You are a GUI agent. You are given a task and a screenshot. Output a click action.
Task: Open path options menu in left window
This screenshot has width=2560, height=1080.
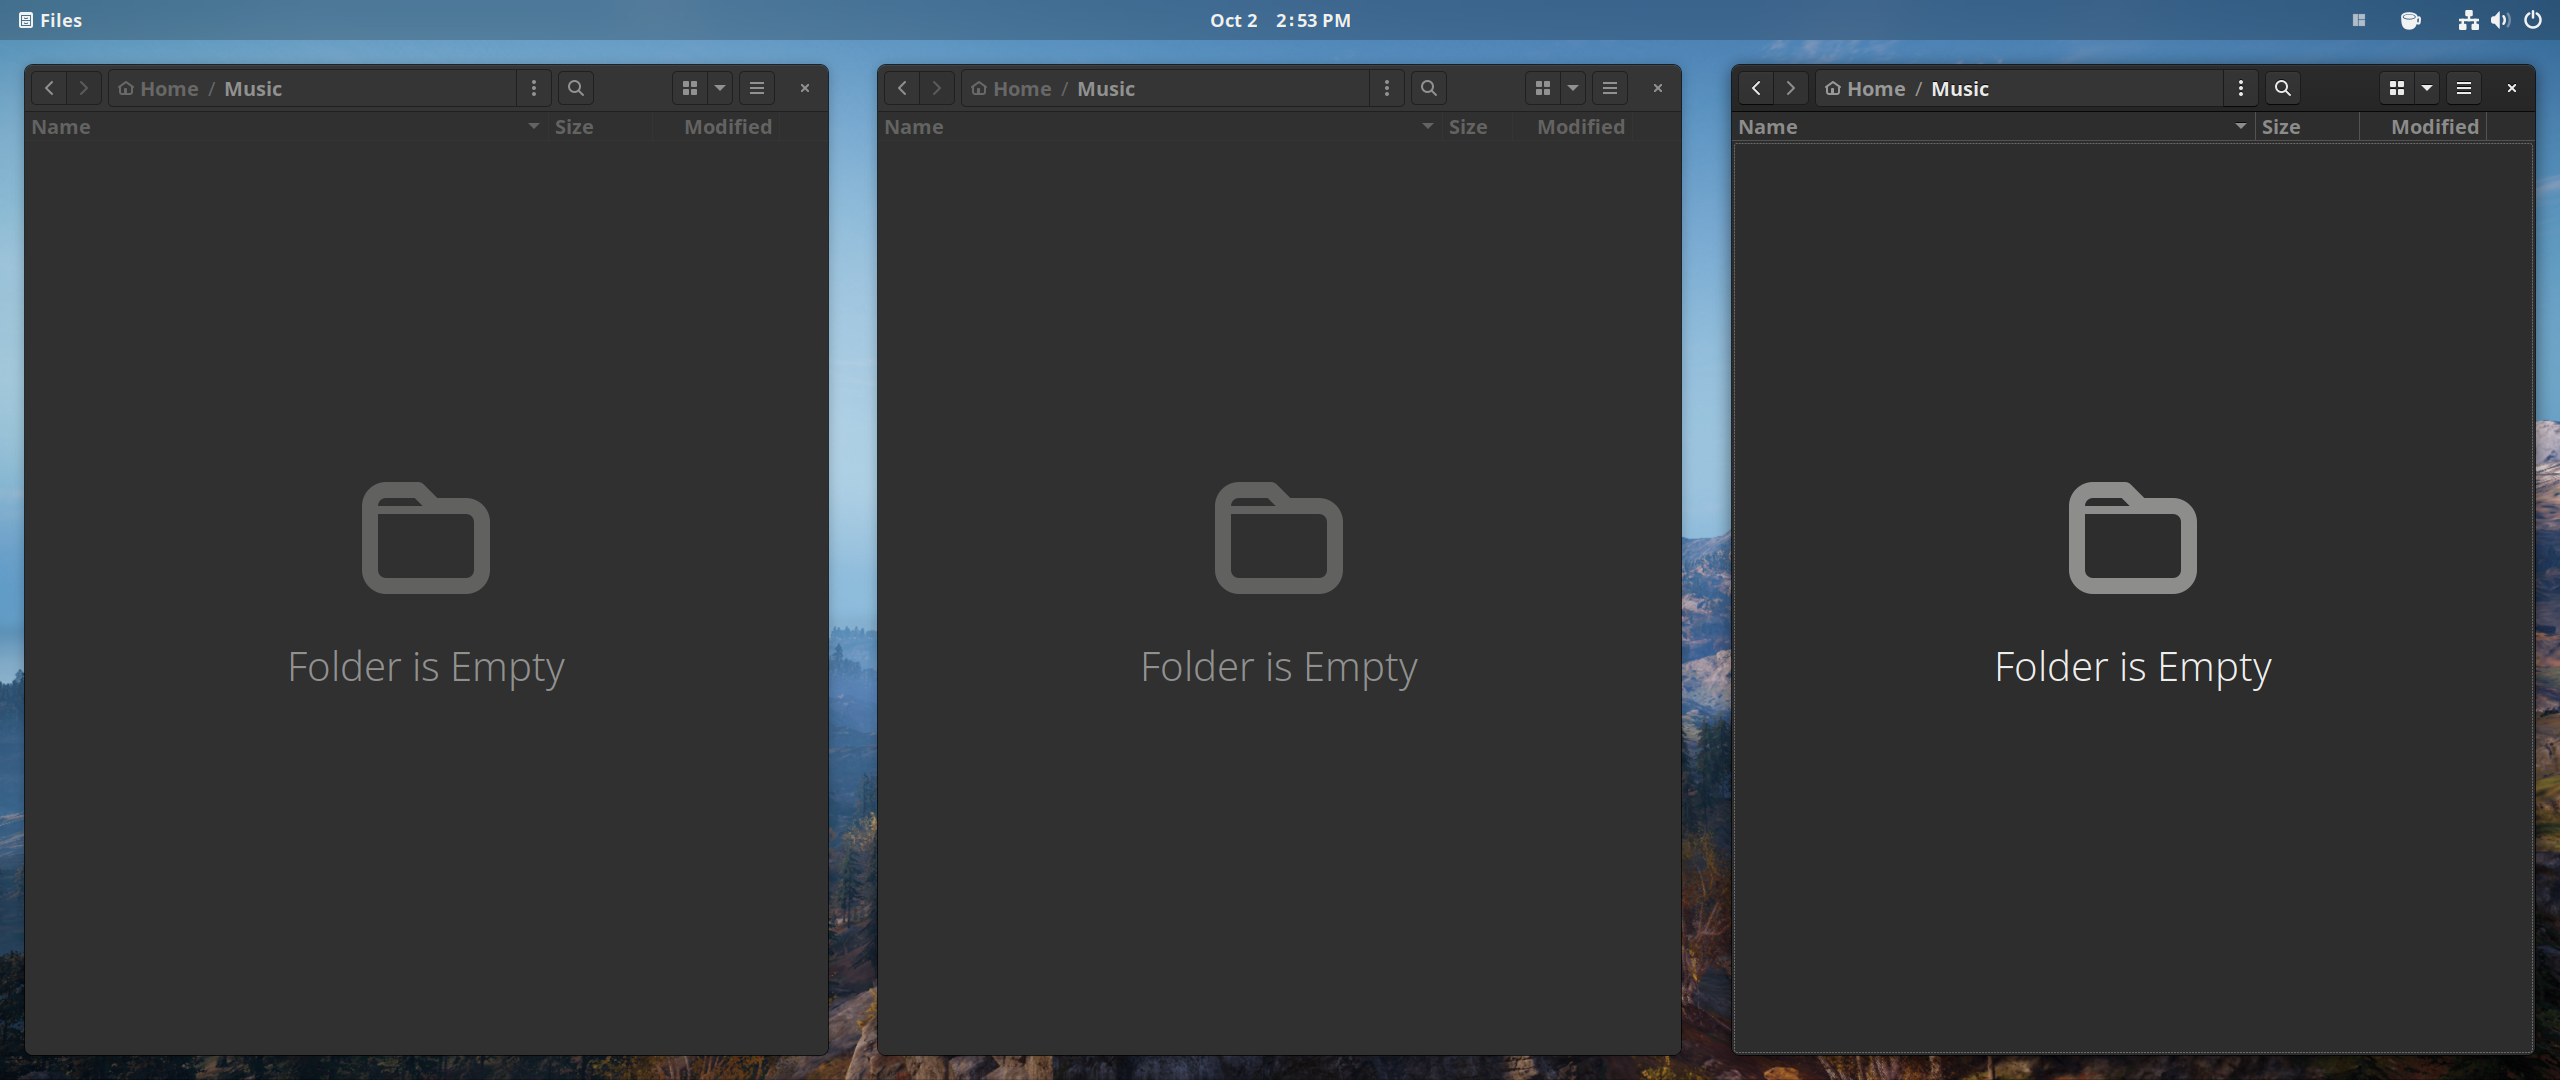[x=534, y=88]
